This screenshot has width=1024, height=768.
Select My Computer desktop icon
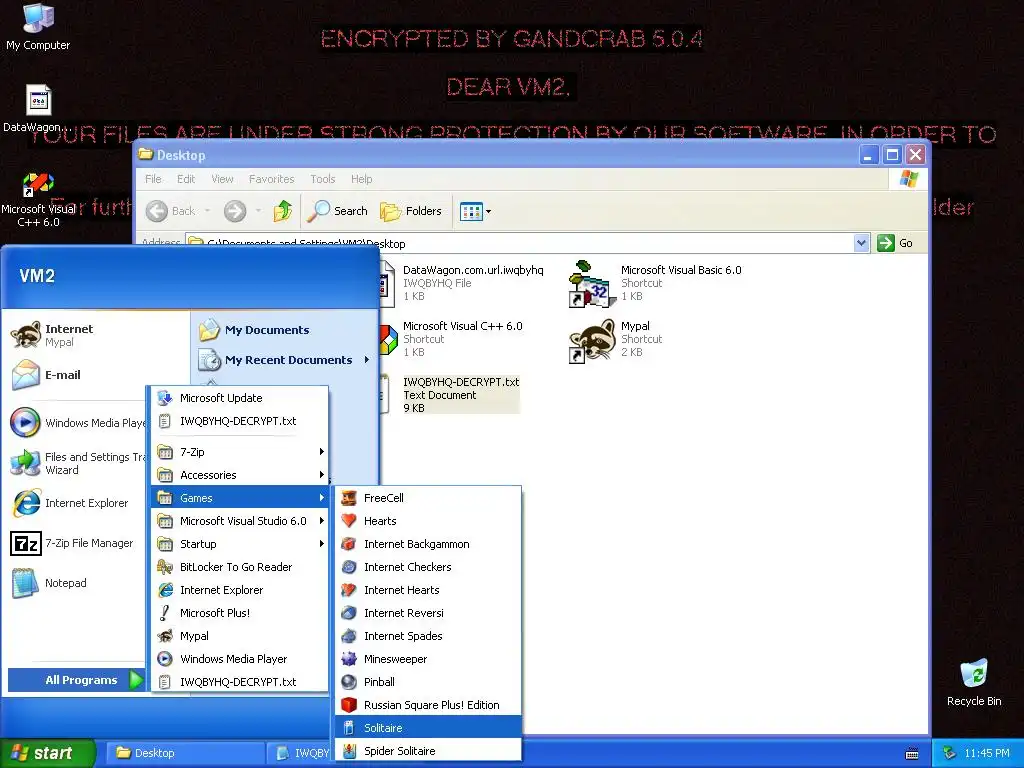coord(38,27)
